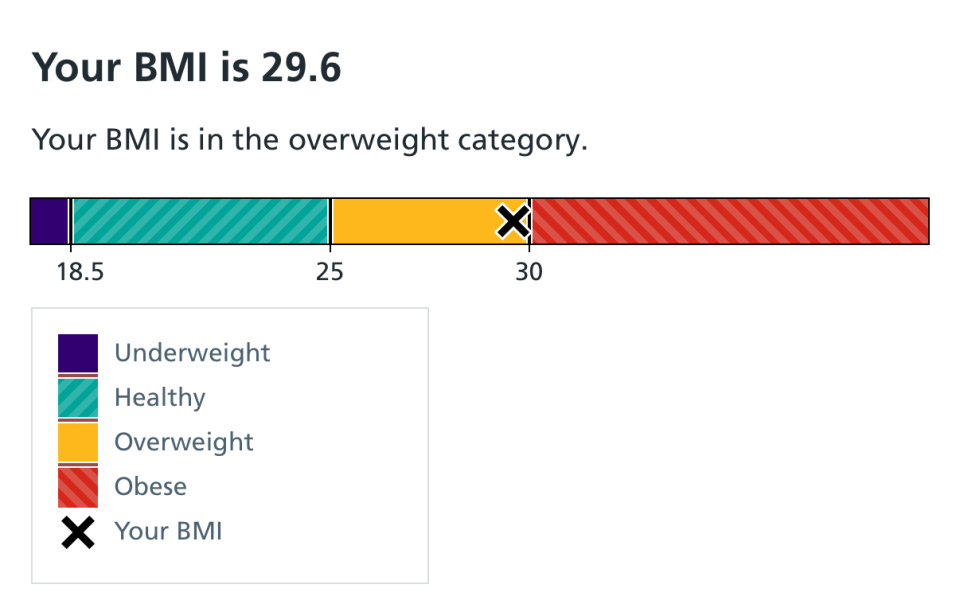Click the teal healthy segment of bar
The width and height of the screenshot is (960, 600).
200,221
